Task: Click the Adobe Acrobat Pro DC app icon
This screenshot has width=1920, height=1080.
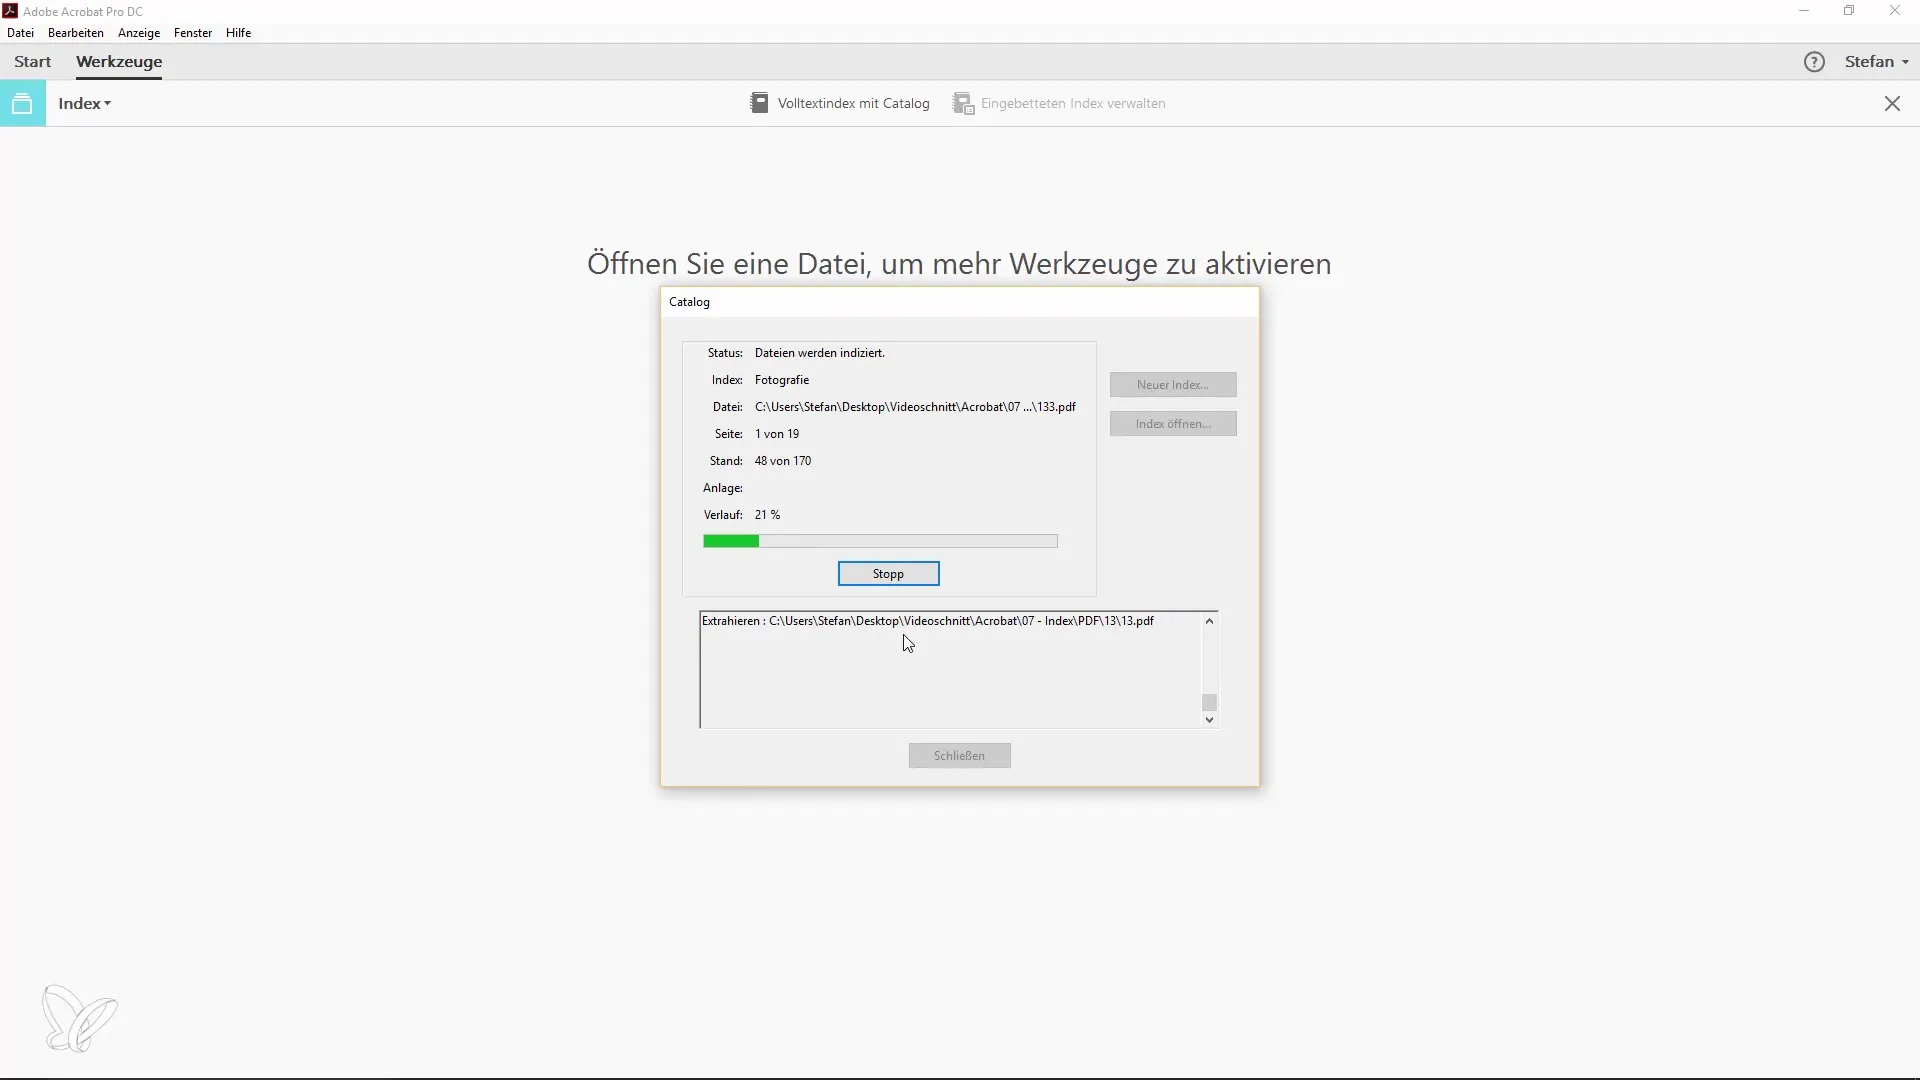Action: click(x=12, y=11)
